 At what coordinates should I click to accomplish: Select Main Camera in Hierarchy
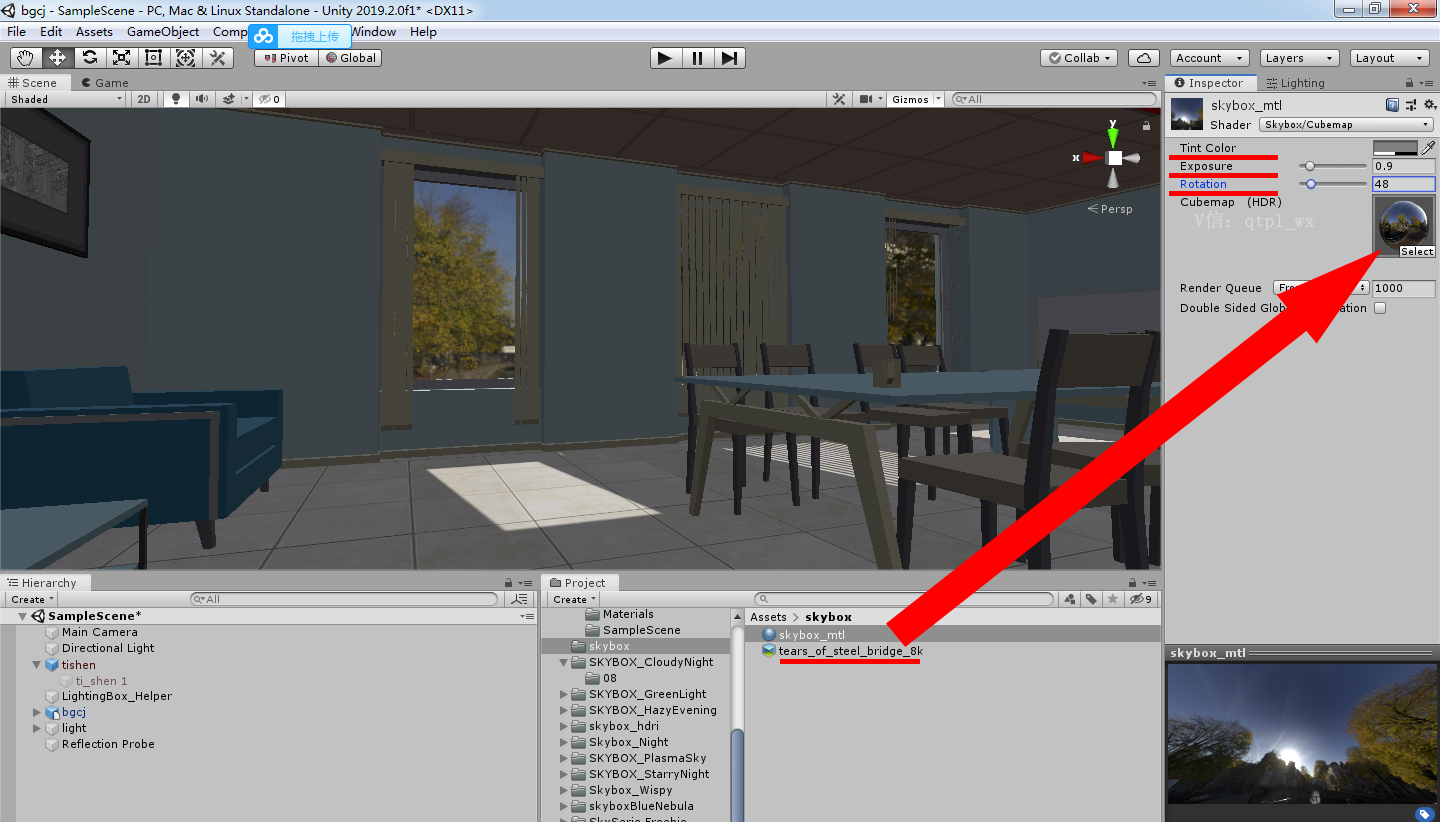tap(99, 632)
